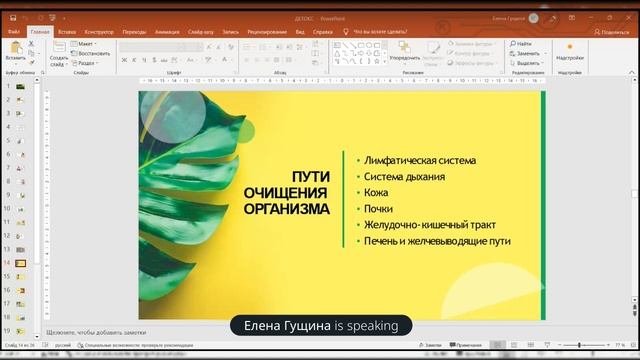Image resolution: width=640 pixels, height=360 pixels.
Task: Click the Paste (Вставить) clipboard icon
Action: pyautogui.click(x=16, y=48)
